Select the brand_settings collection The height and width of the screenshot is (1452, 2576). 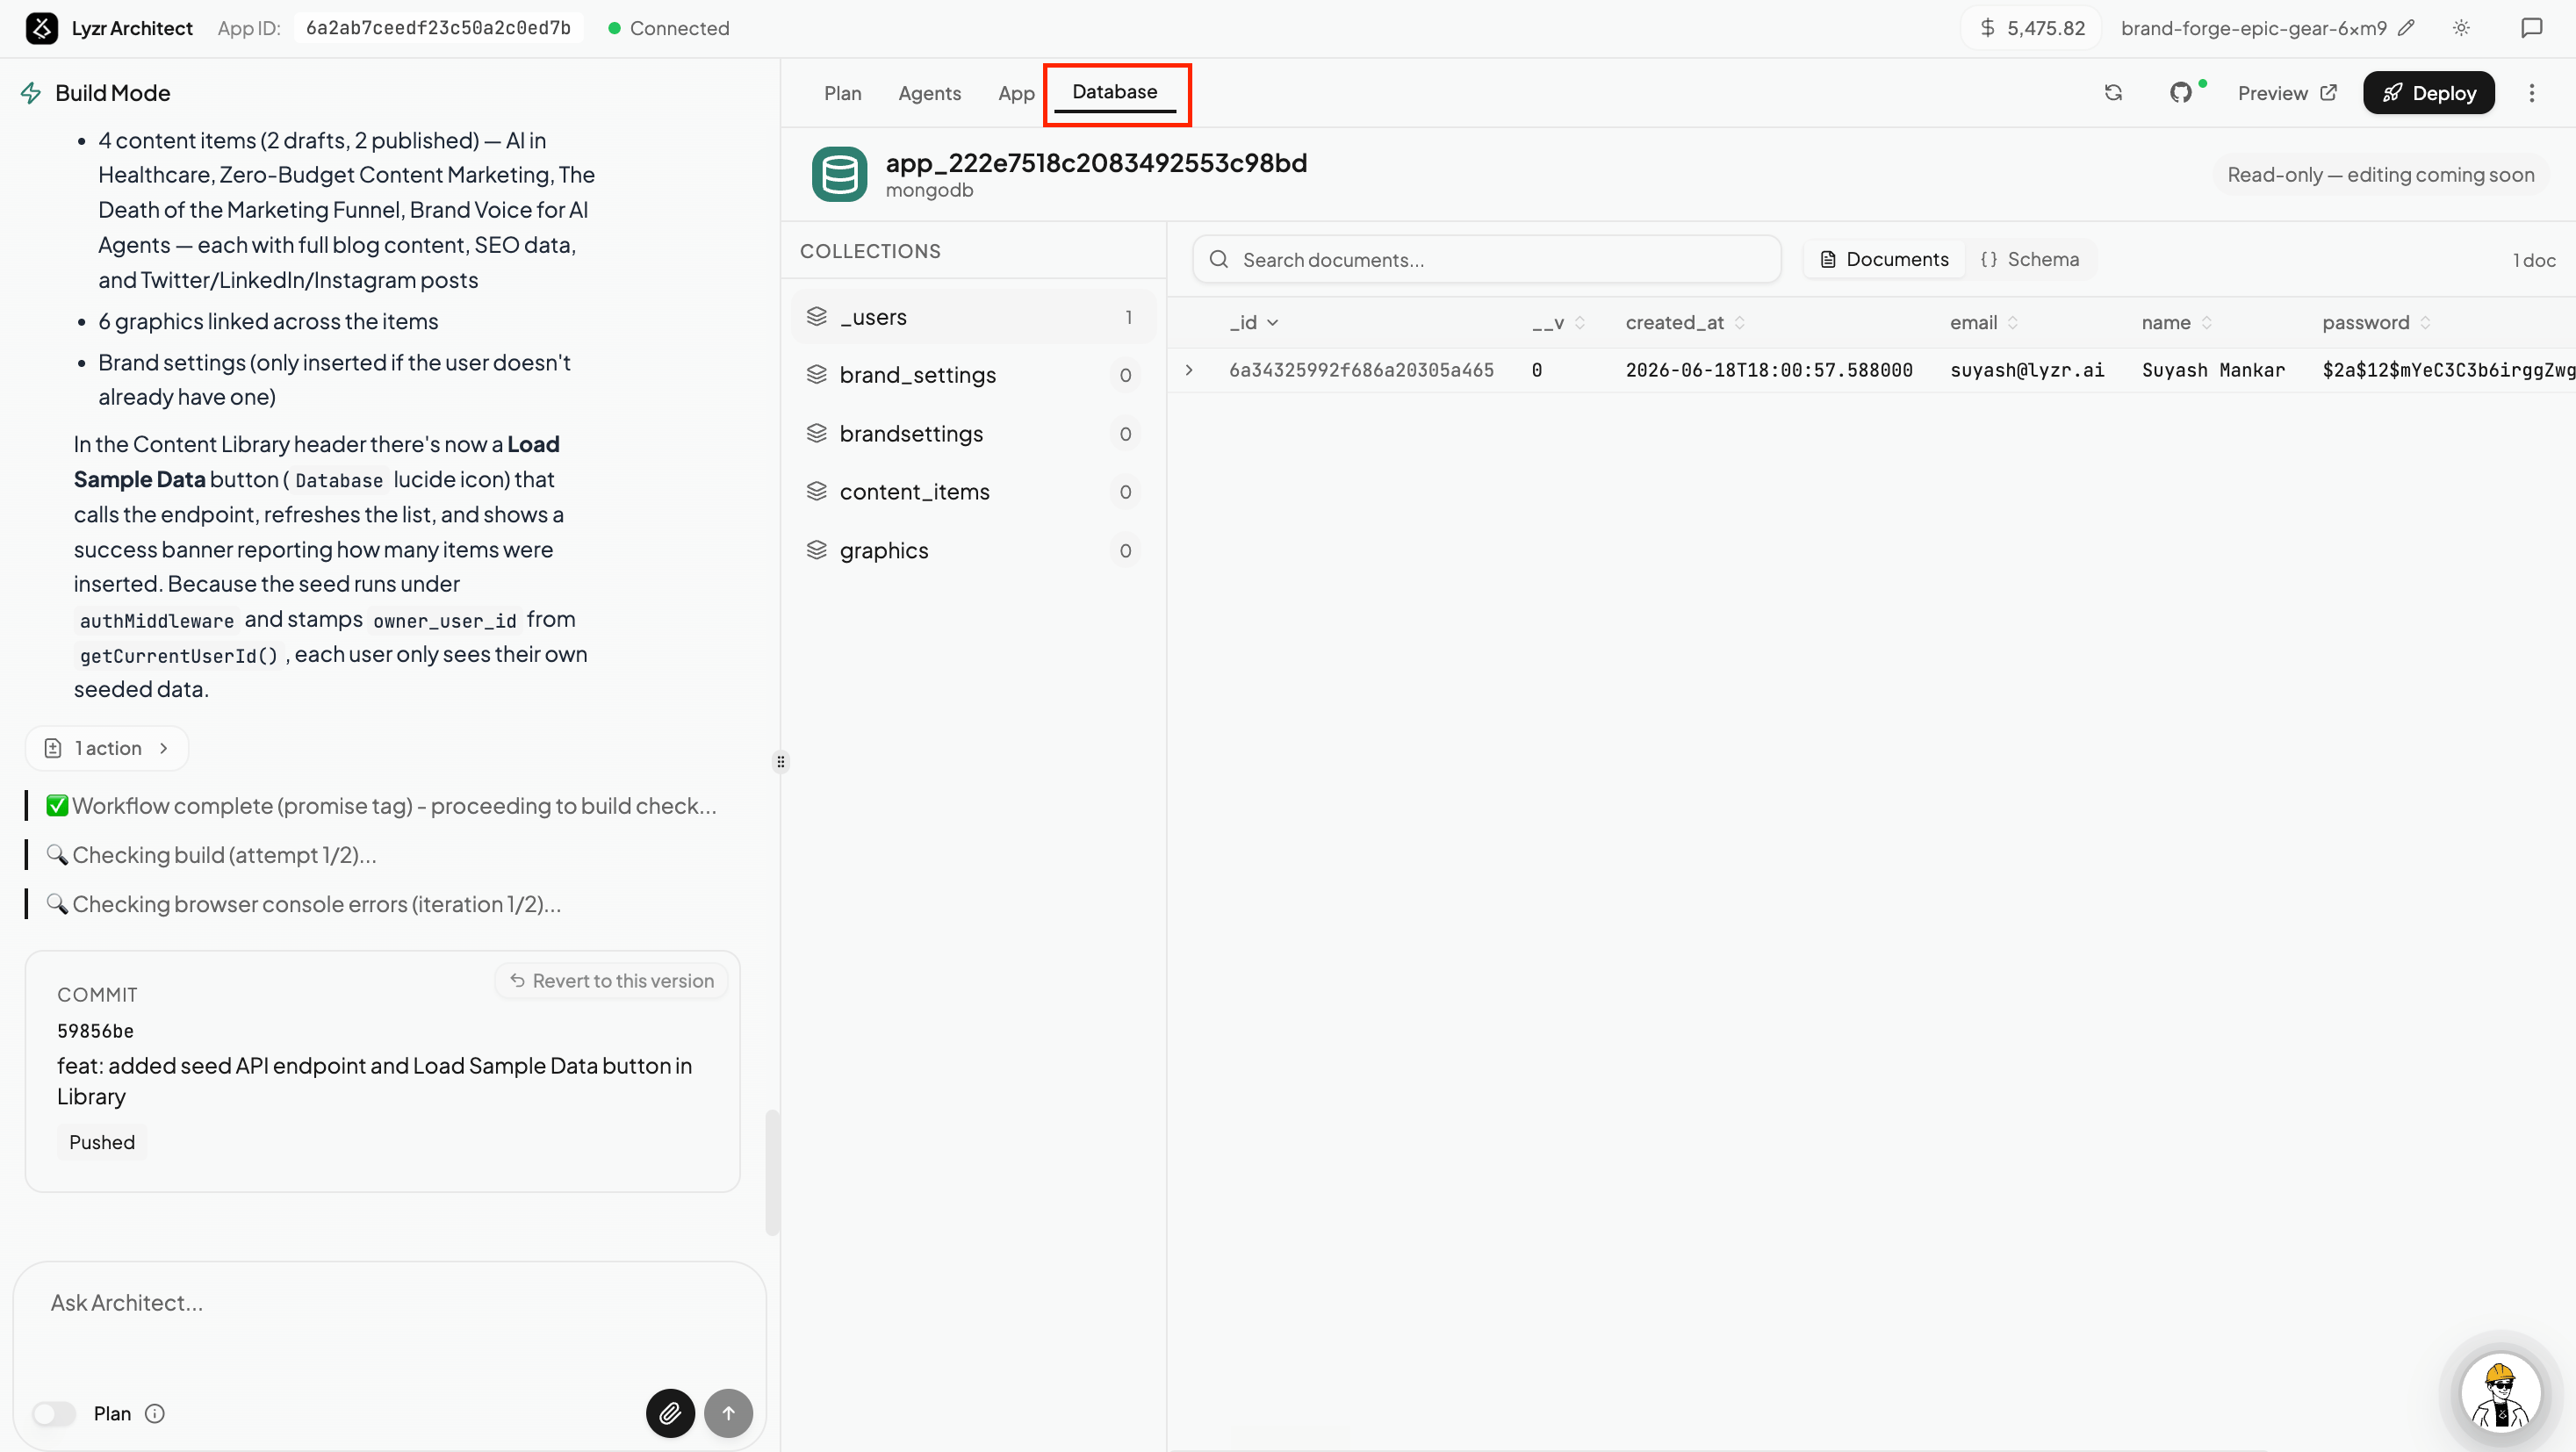pyautogui.click(x=973, y=375)
